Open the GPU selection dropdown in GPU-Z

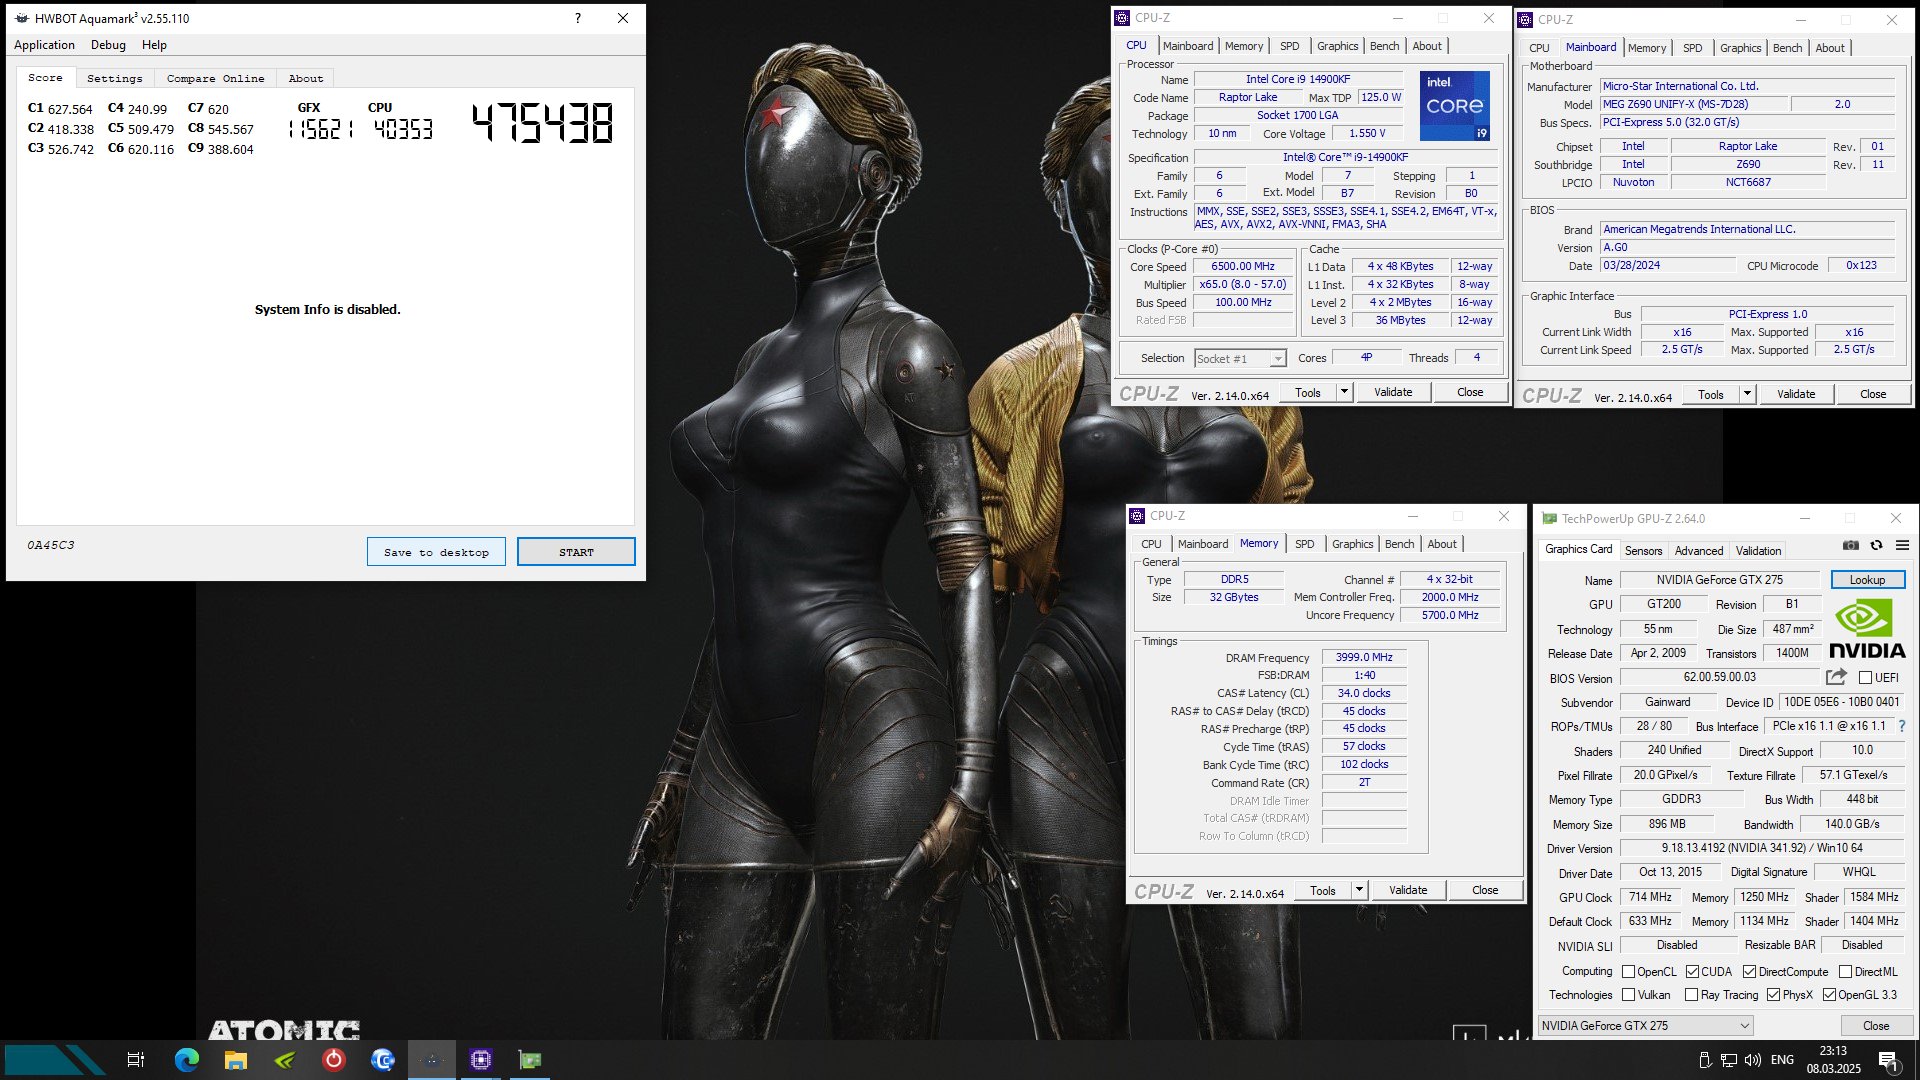[x=1646, y=1026]
